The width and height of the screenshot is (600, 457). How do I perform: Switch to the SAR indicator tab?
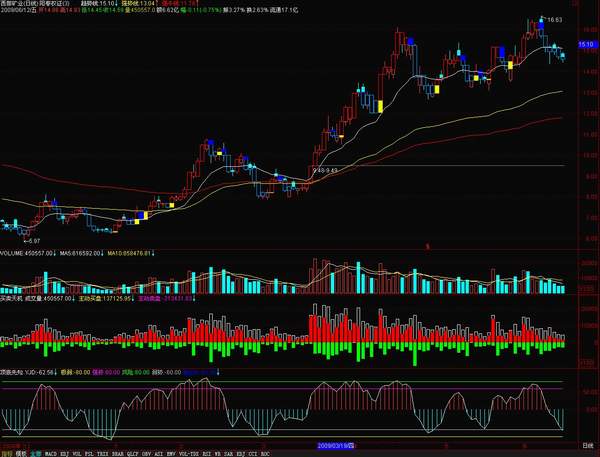(228, 454)
